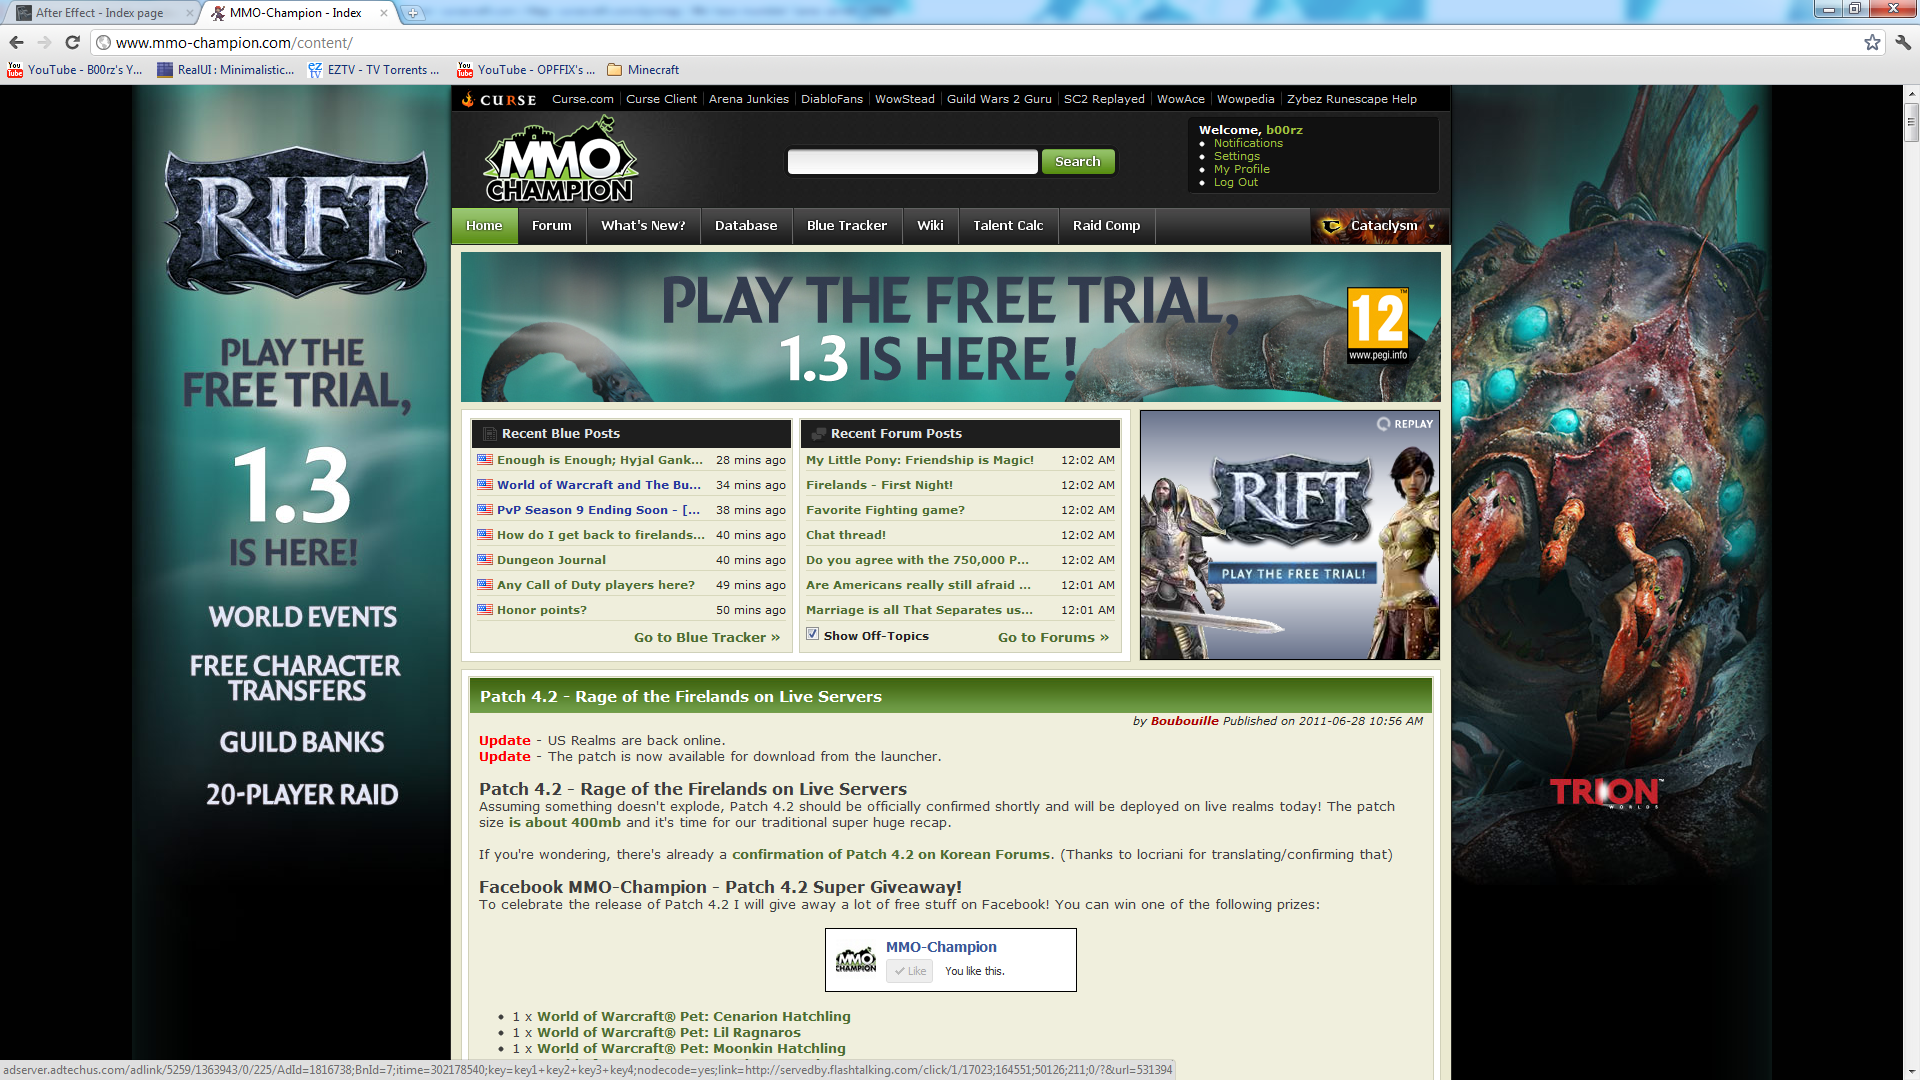Follow the Go to Forums link

coord(1053,637)
